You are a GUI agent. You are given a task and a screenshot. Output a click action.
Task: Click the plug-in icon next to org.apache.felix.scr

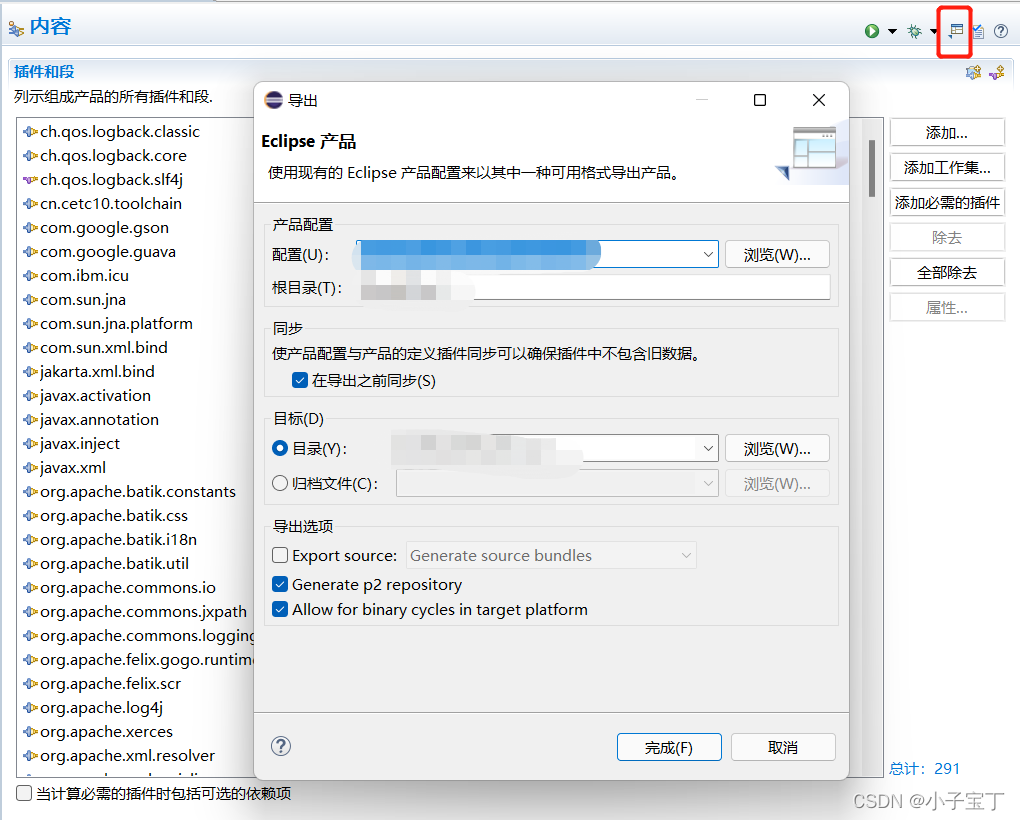[x=31, y=683]
